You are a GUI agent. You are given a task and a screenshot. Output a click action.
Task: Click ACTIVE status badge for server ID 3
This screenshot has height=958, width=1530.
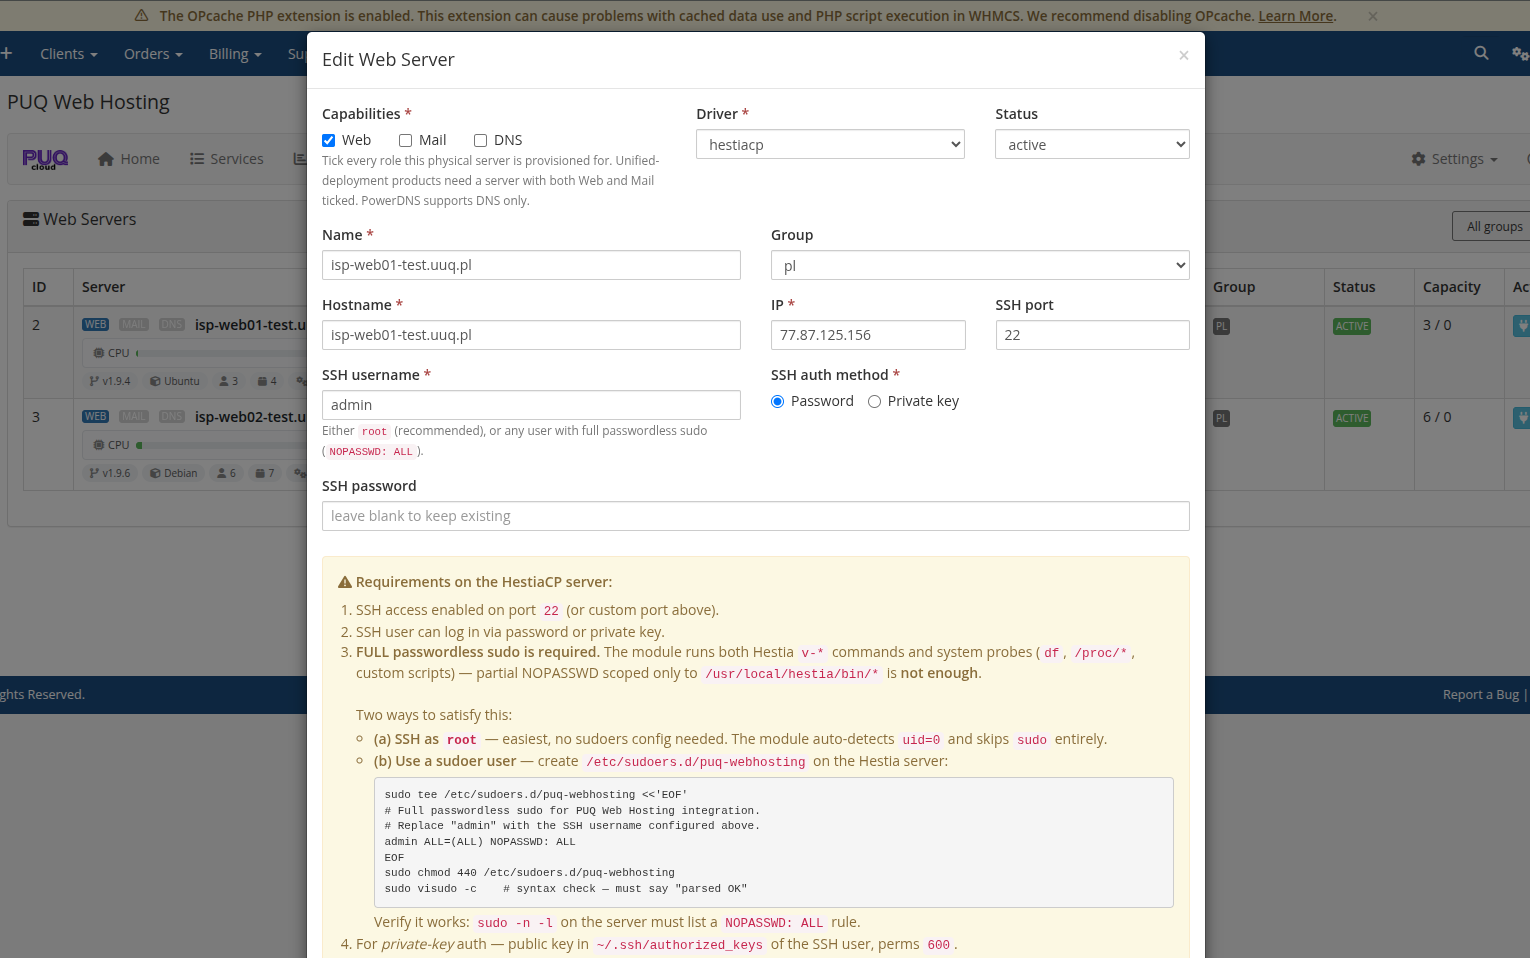[1352, 418]
